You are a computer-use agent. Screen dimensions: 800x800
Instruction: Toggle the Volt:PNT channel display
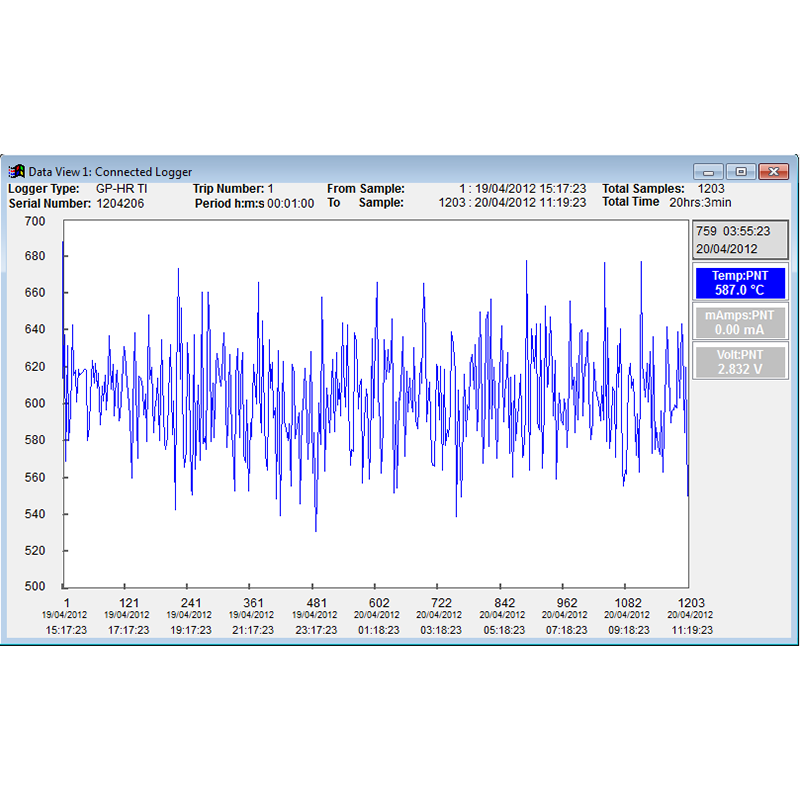(x=740, y=362)
